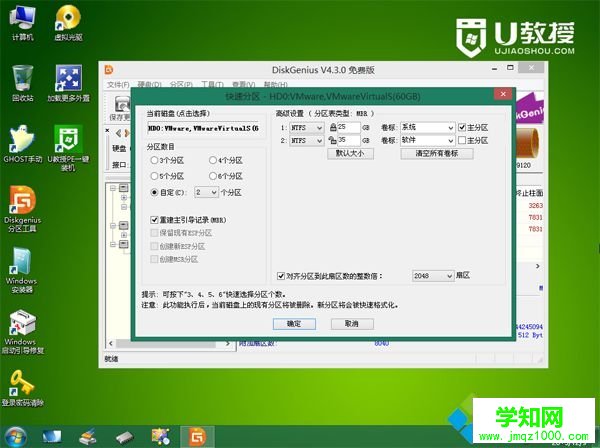
Task: Open Windows安装器 desktop shortcut
Action: tap(21, 270)
